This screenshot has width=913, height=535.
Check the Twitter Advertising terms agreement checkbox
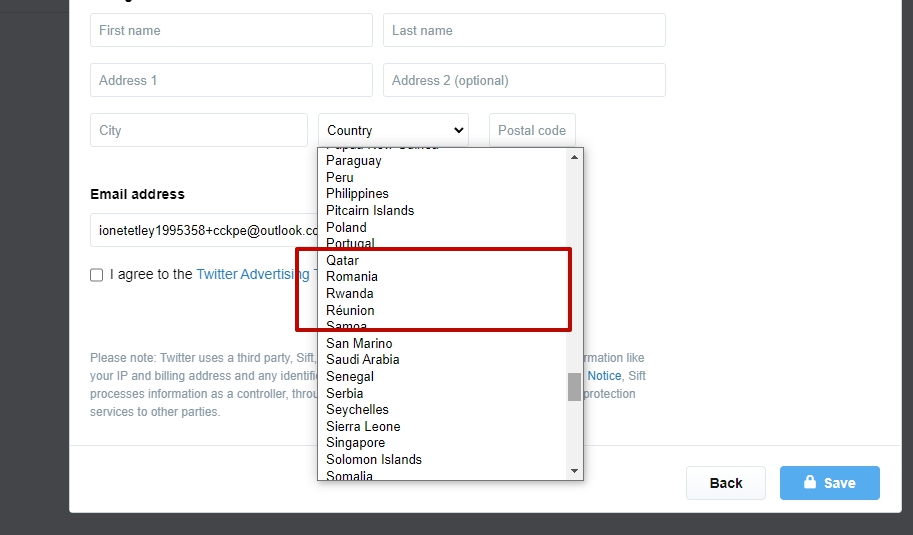point(97,275)
